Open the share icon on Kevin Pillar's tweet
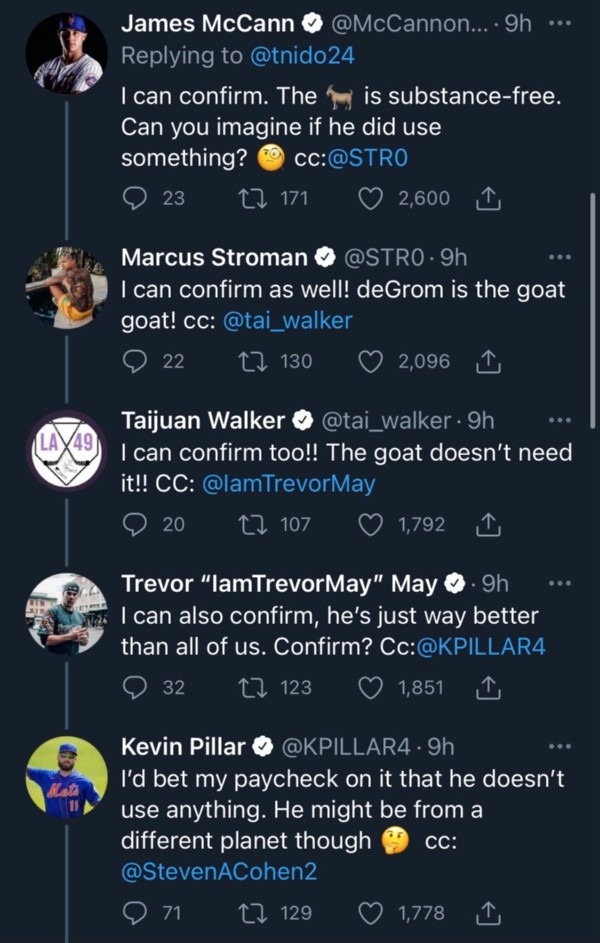Image resolution: width=600 pixels, height=943 pixels. (x=489, y=912)
